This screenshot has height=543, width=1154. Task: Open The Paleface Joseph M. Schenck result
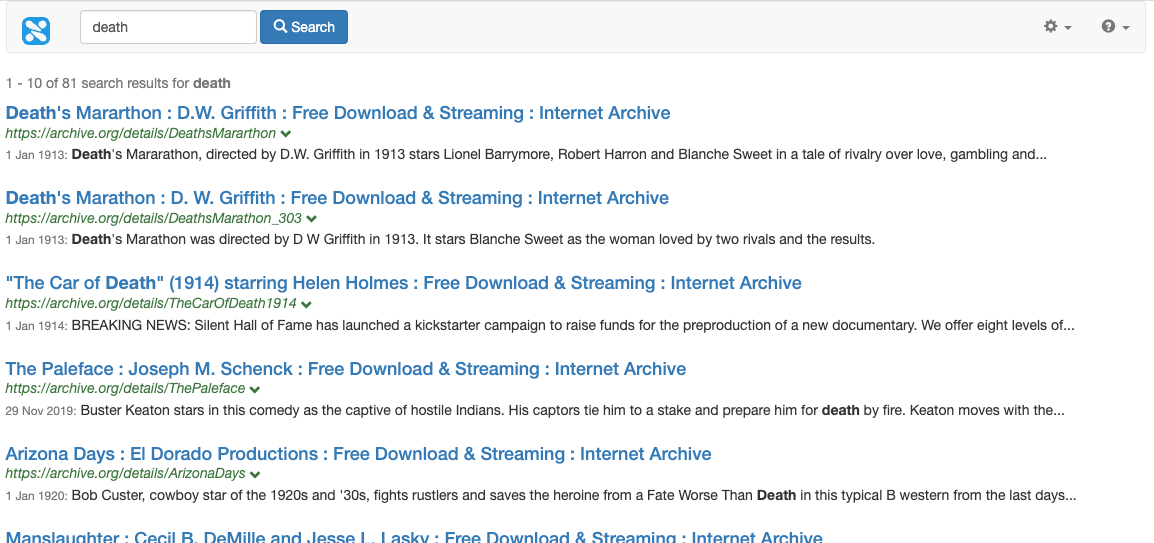coord(346,369)
